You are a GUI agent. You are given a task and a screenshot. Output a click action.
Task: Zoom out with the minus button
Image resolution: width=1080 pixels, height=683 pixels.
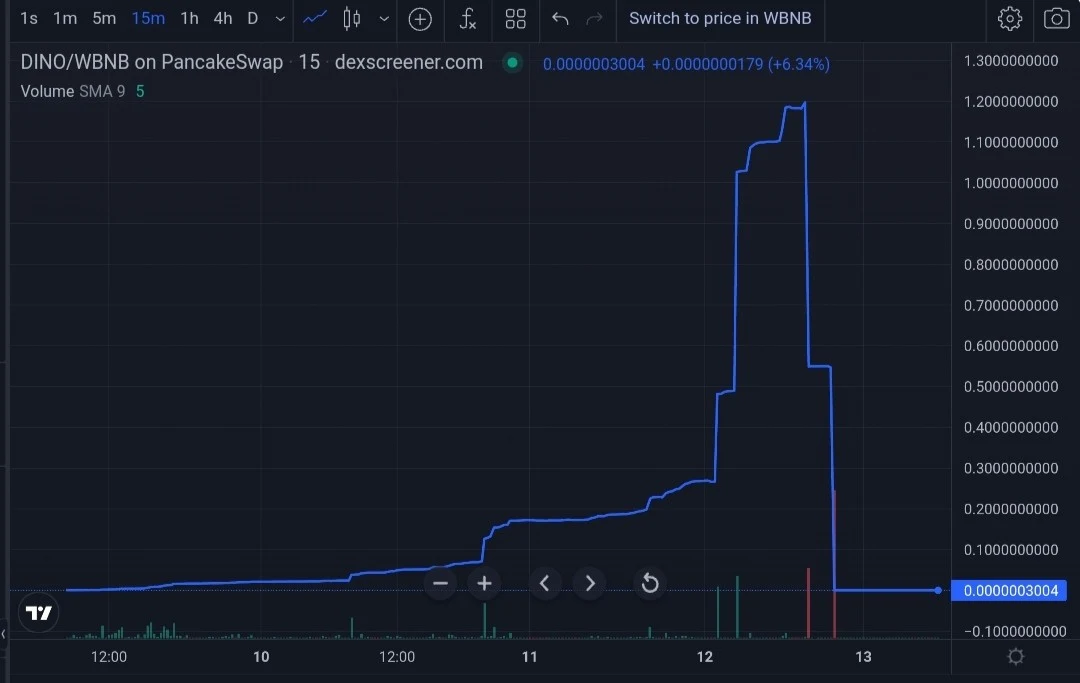pos(440,583)
